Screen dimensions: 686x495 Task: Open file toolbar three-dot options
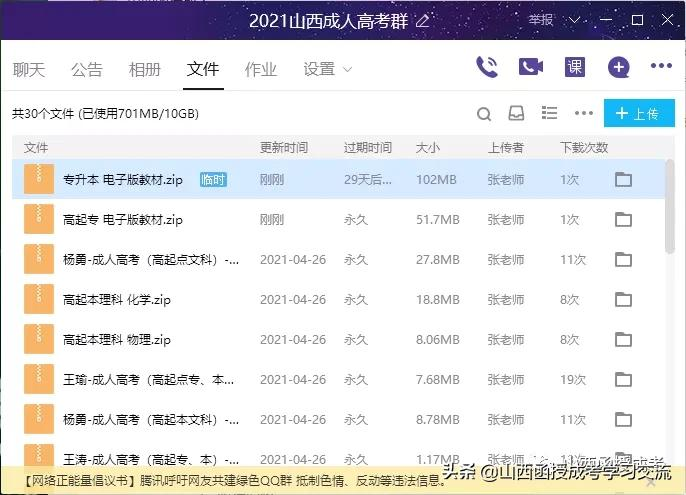tap(584, 113)
